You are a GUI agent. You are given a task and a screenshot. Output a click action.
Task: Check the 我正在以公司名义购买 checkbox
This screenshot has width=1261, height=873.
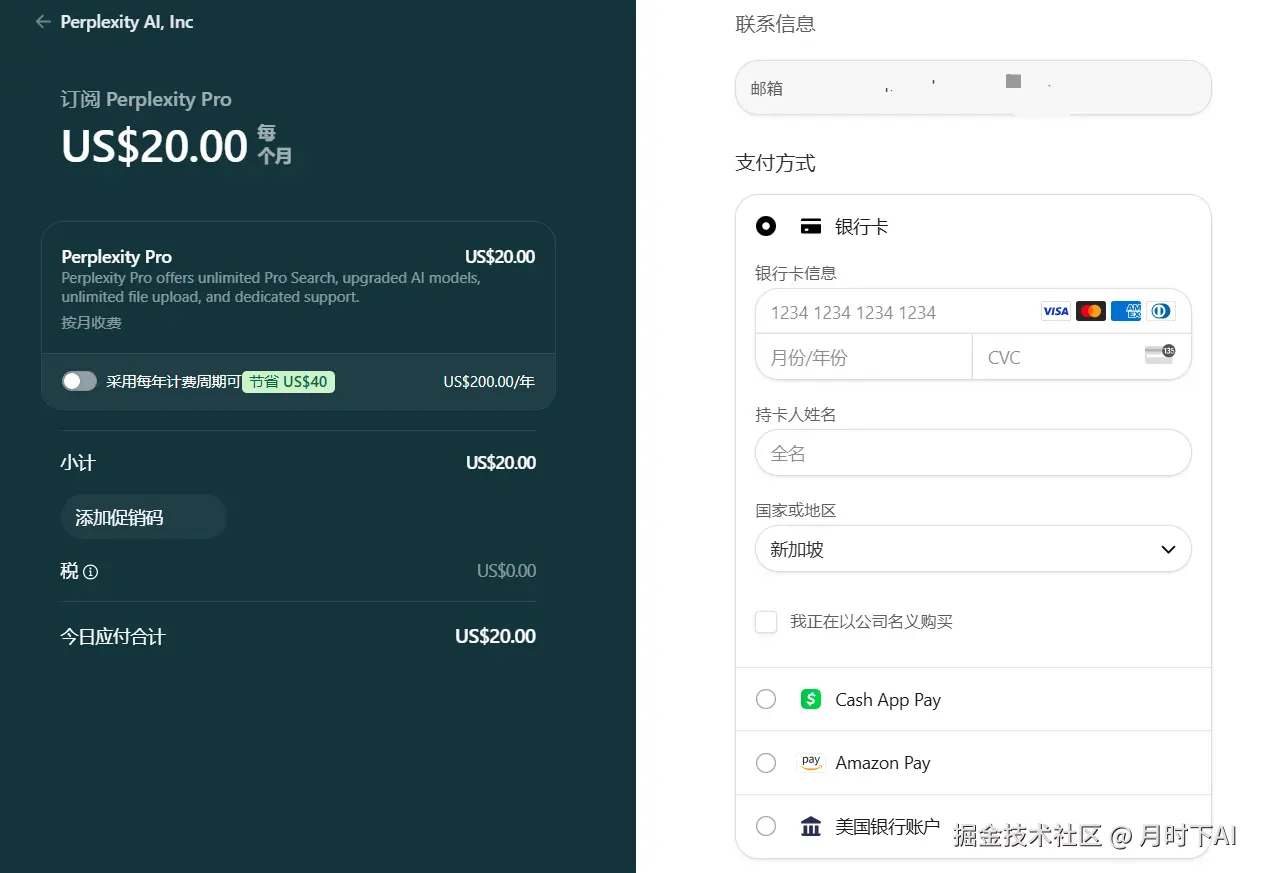(766, 622)
